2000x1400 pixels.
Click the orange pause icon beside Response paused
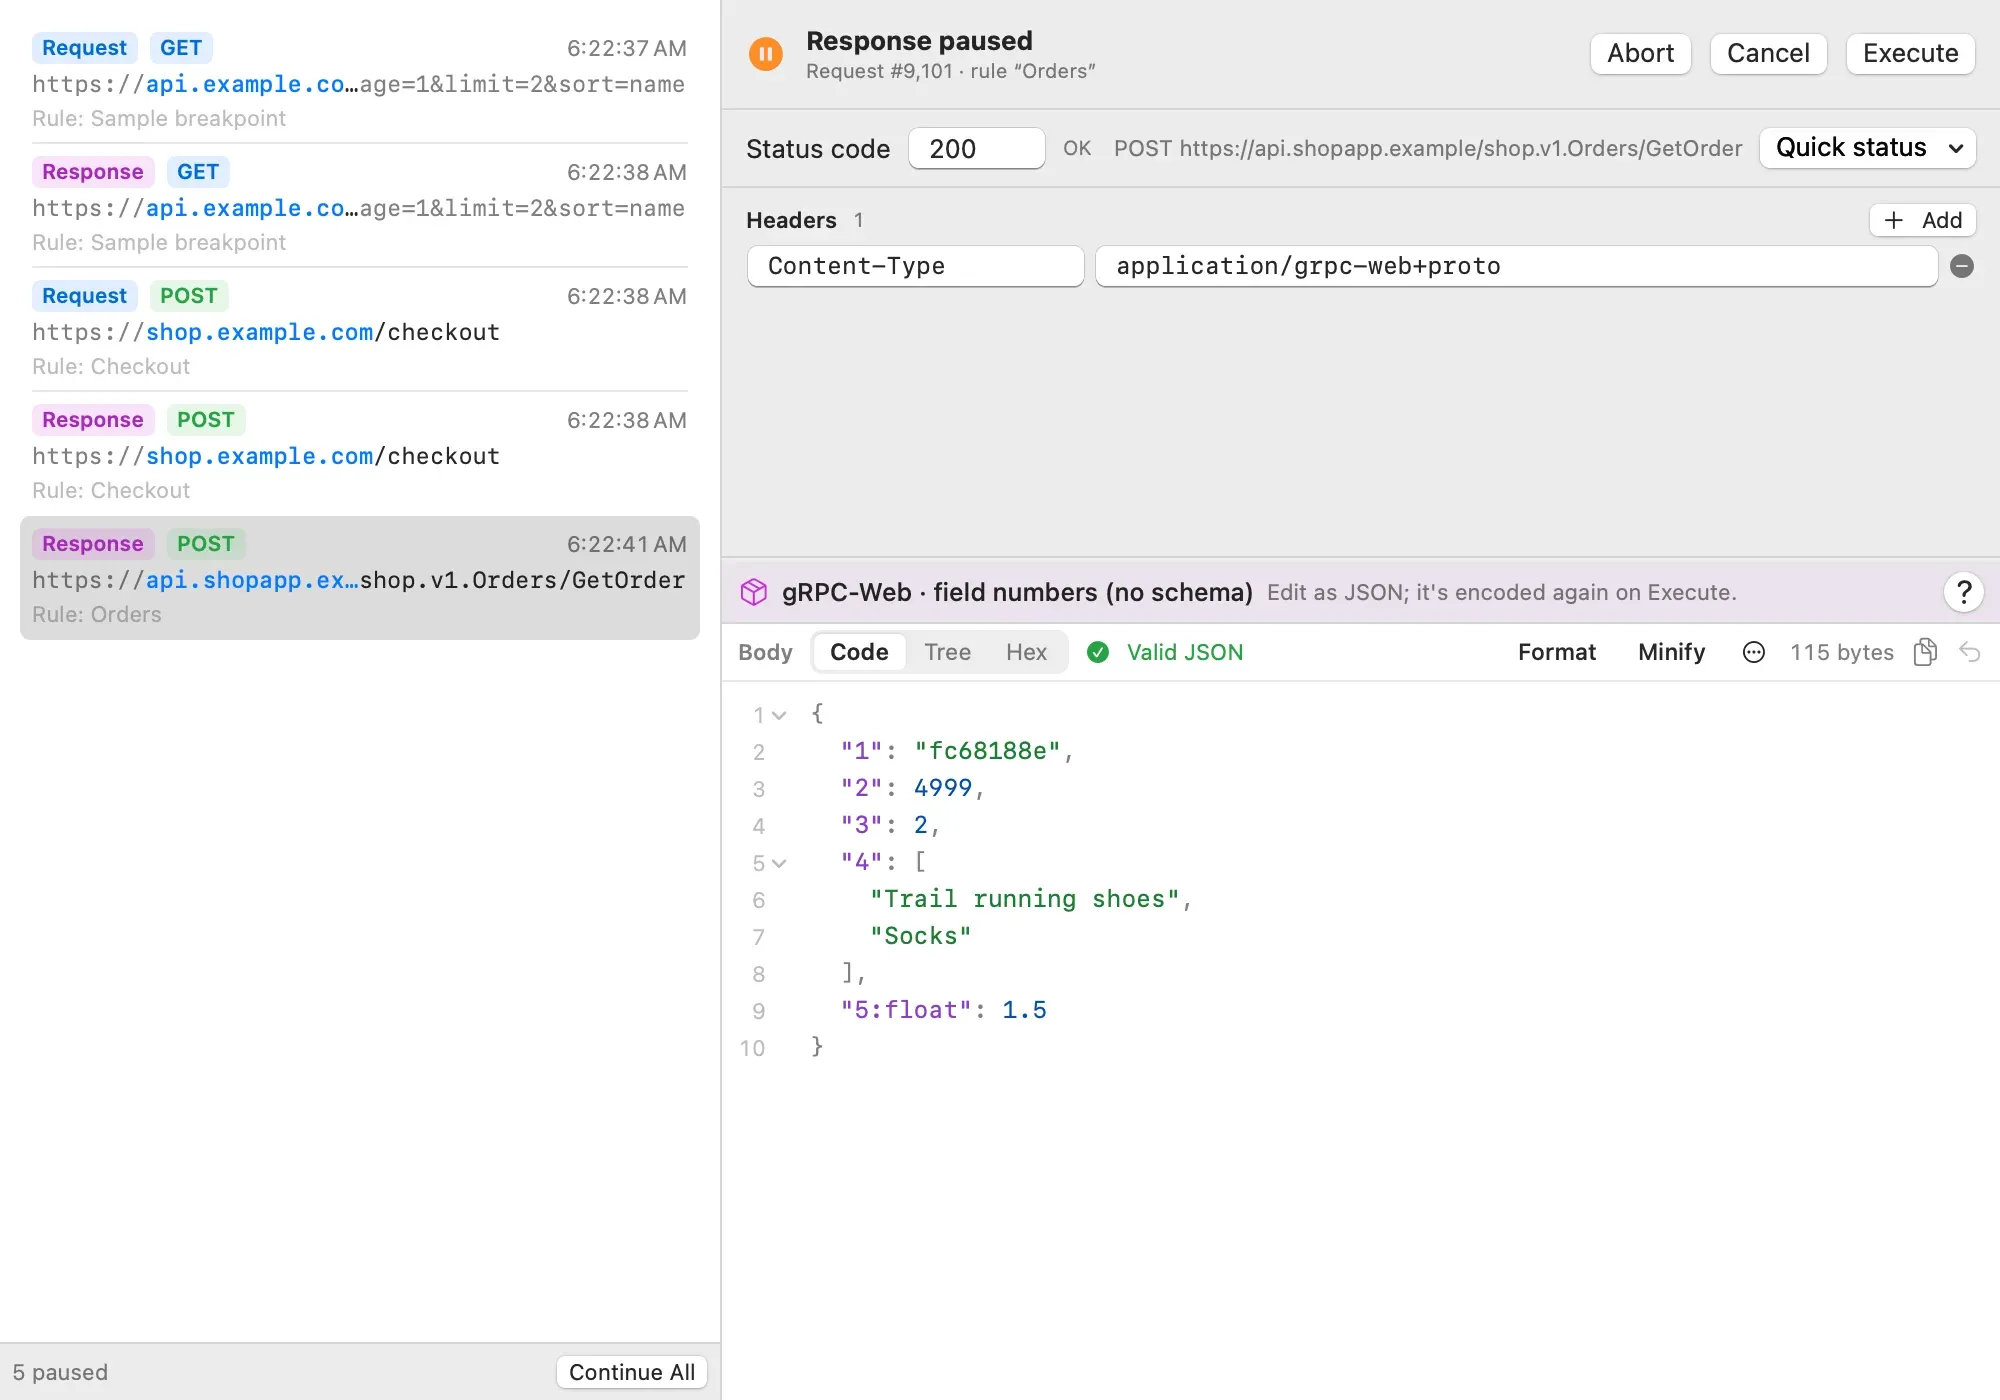point(766,54)
